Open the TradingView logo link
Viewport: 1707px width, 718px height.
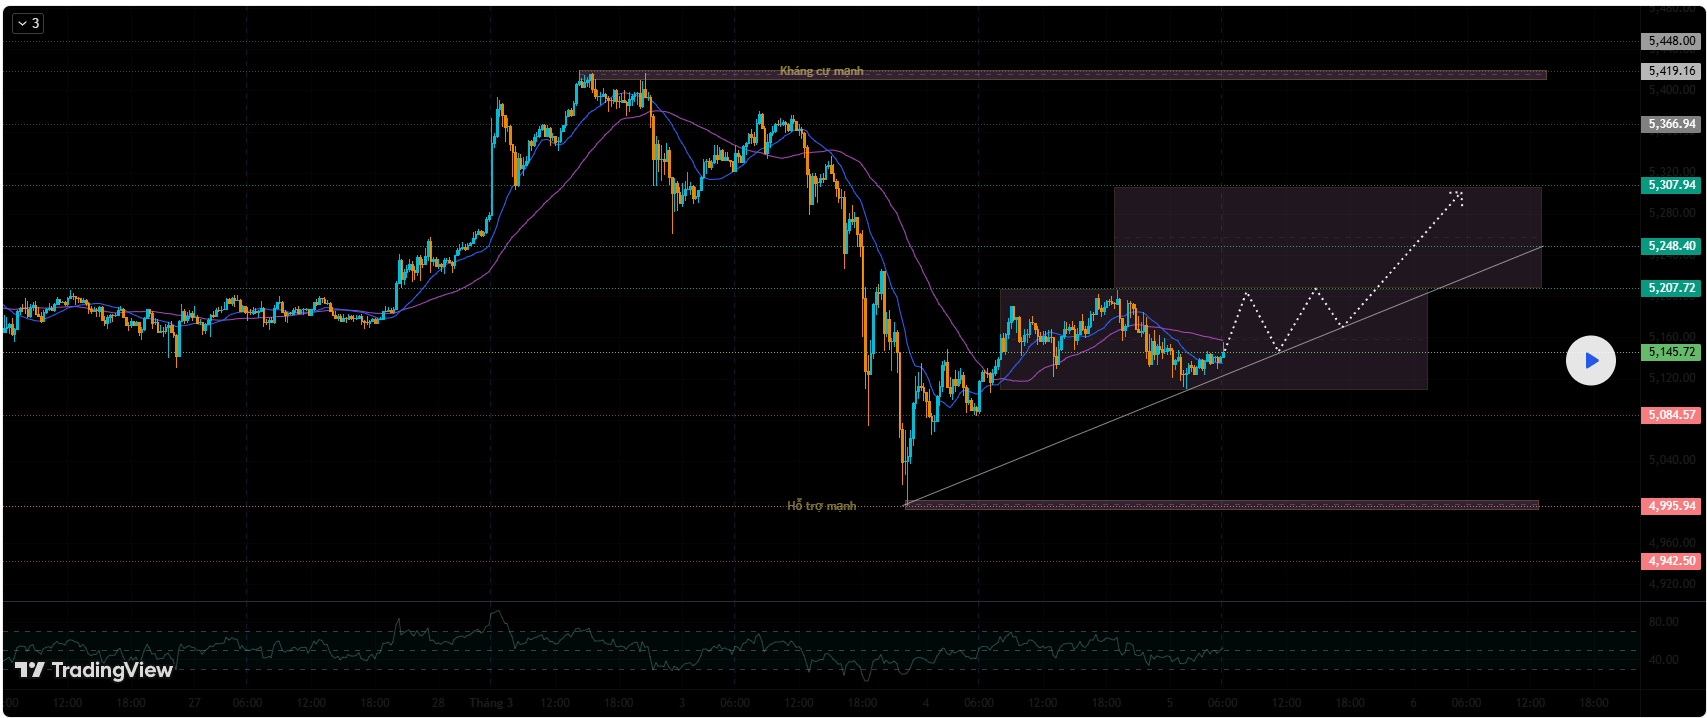94,670
